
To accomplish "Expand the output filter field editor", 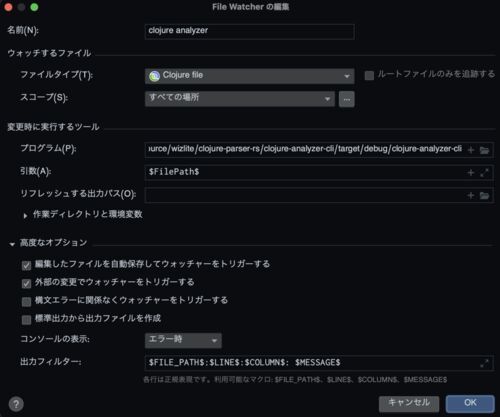I will pos(484,363).
